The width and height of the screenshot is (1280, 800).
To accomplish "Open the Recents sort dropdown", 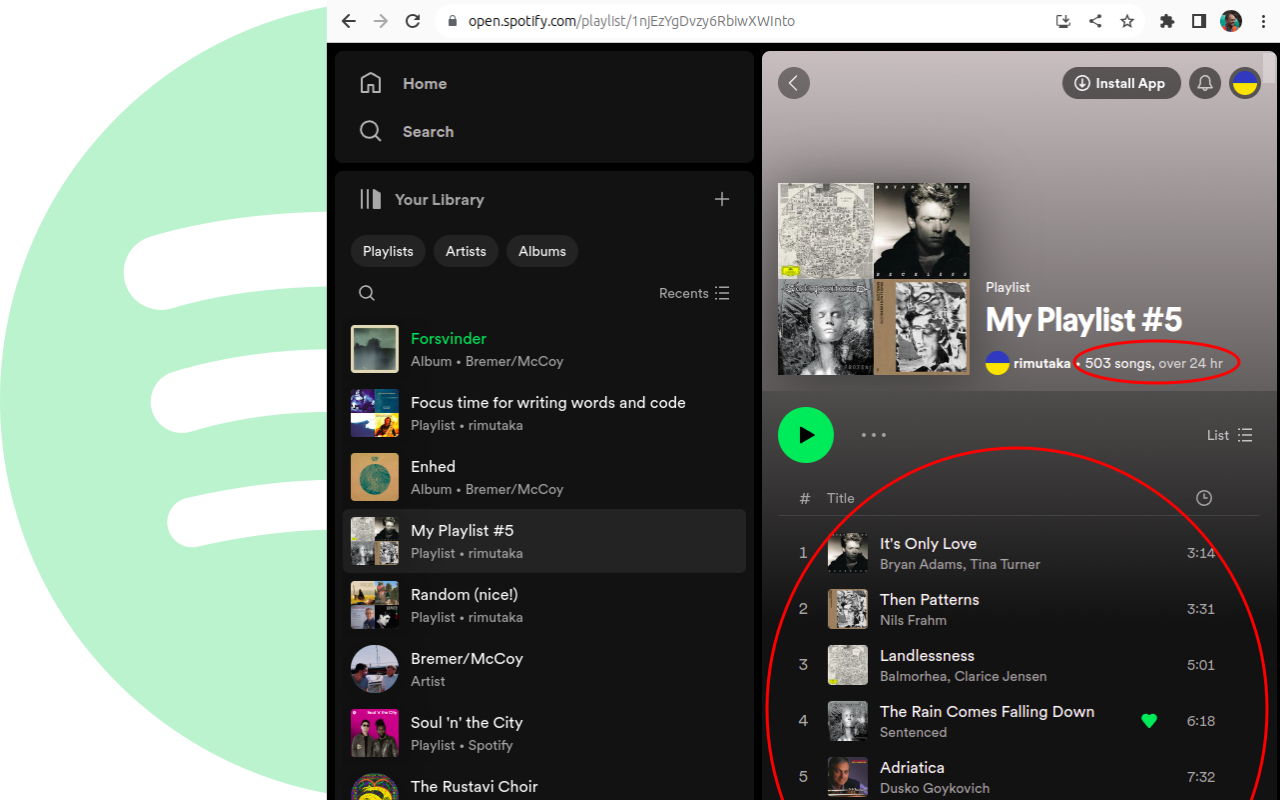I will [x=694, y=293].
